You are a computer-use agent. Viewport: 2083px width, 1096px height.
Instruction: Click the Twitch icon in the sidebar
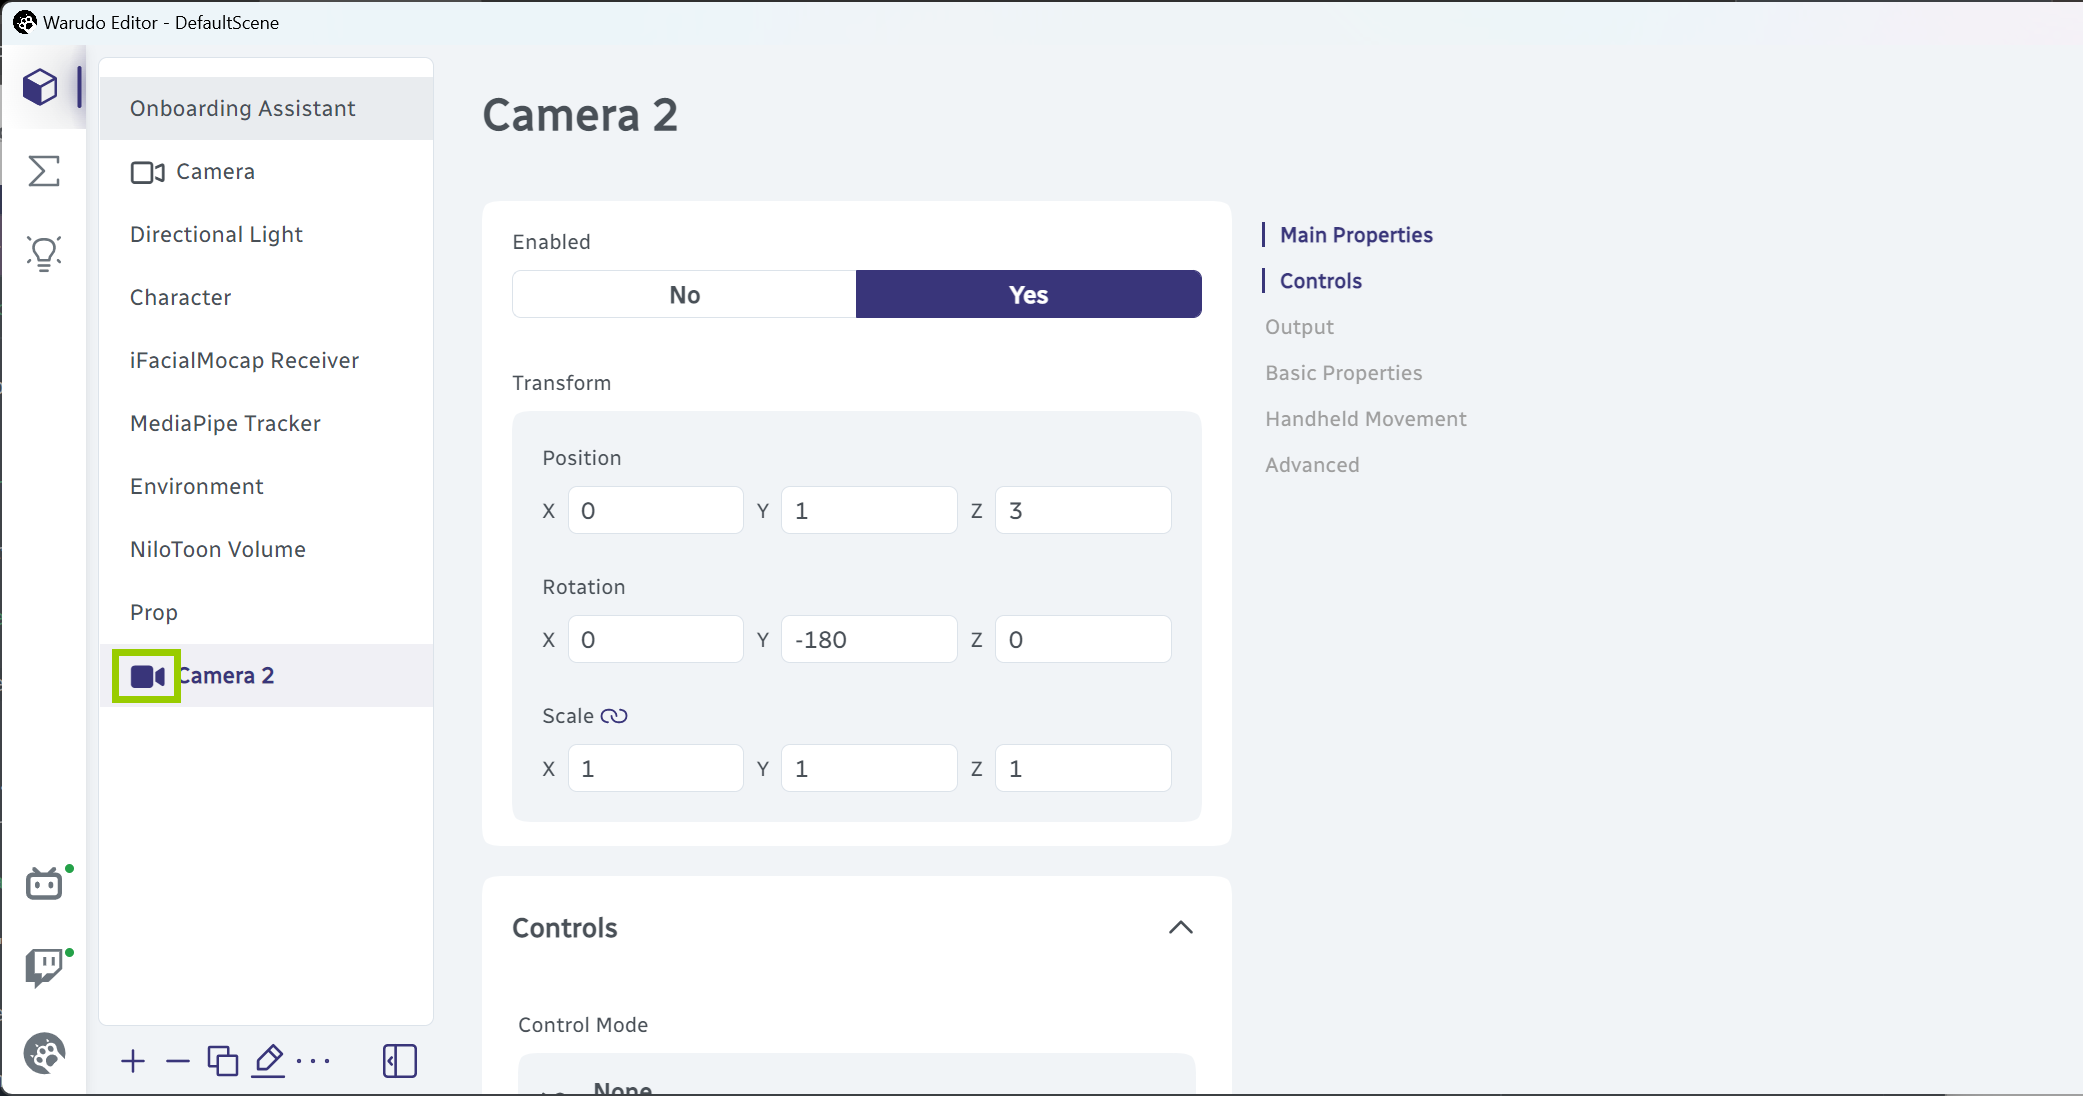click(x=44, y=967)
